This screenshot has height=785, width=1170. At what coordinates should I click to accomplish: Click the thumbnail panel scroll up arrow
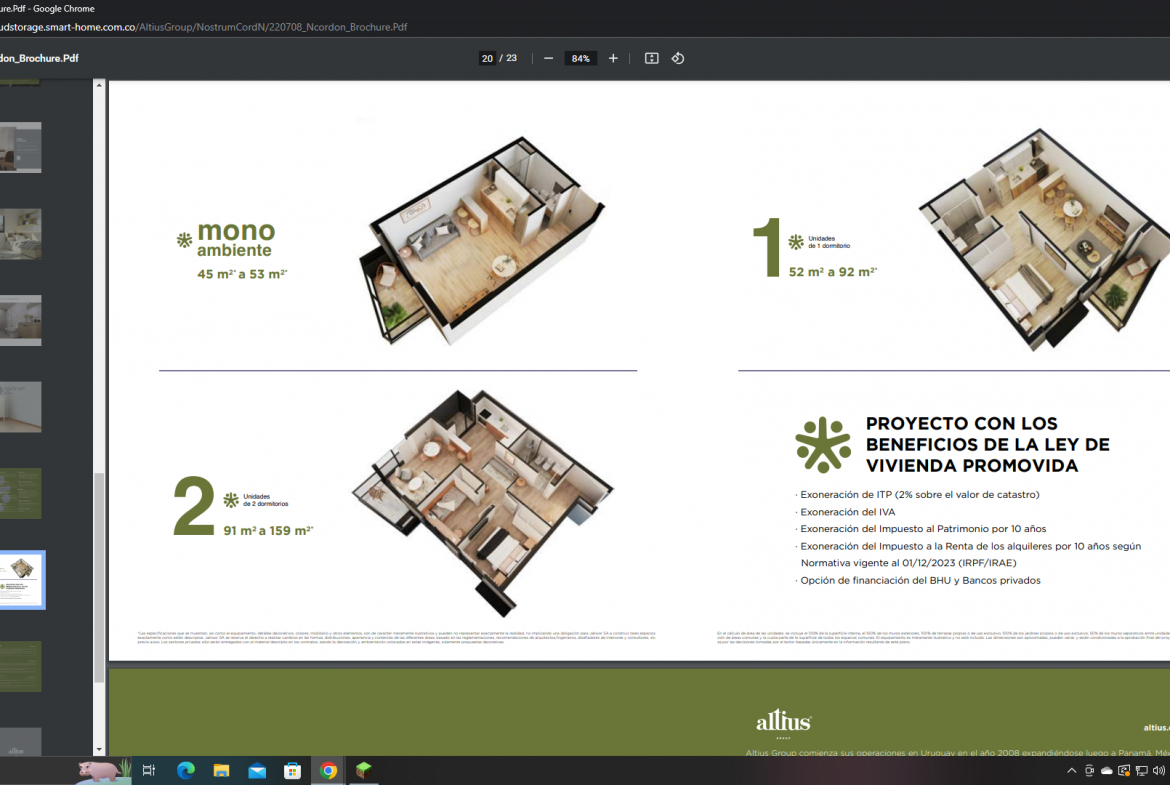[x=99, y=86]
